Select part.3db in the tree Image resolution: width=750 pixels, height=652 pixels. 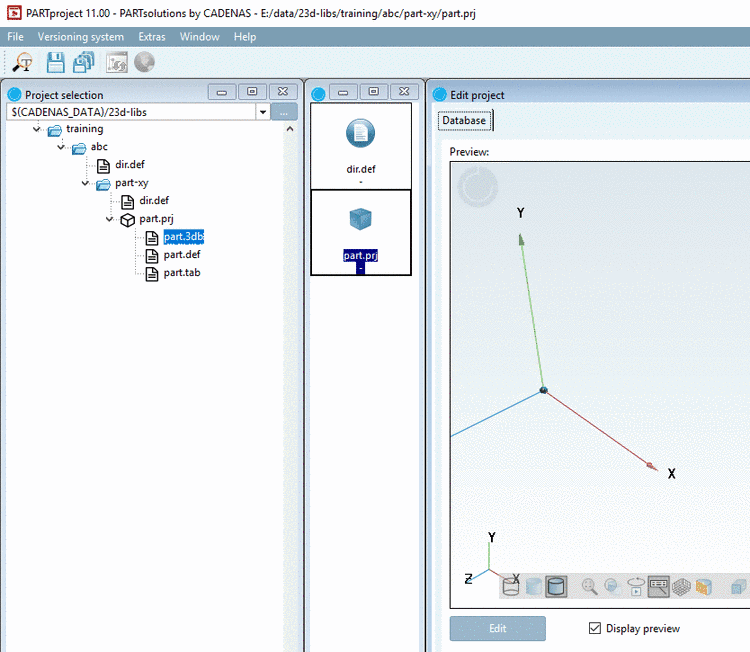pos(184,237)
